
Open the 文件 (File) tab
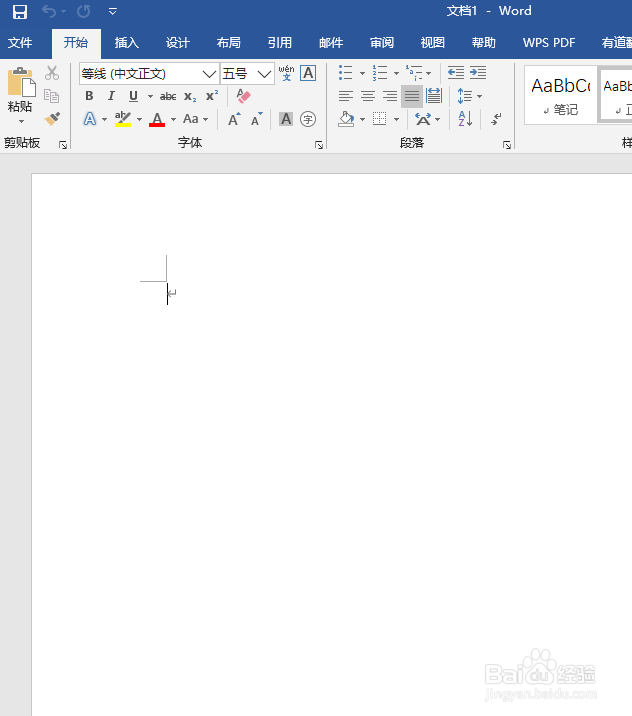[x=20, y=43]
